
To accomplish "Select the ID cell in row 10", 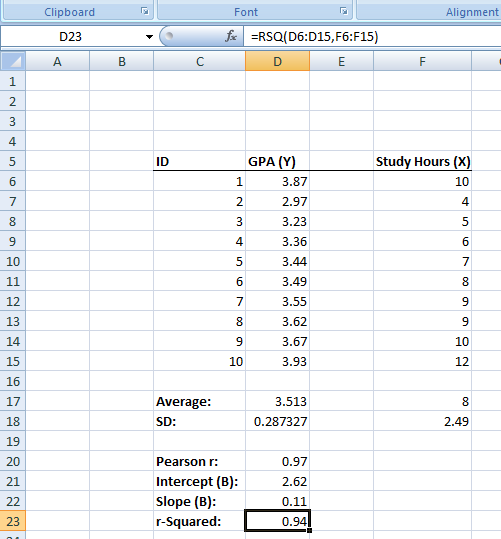I will [x=199, y=261].
